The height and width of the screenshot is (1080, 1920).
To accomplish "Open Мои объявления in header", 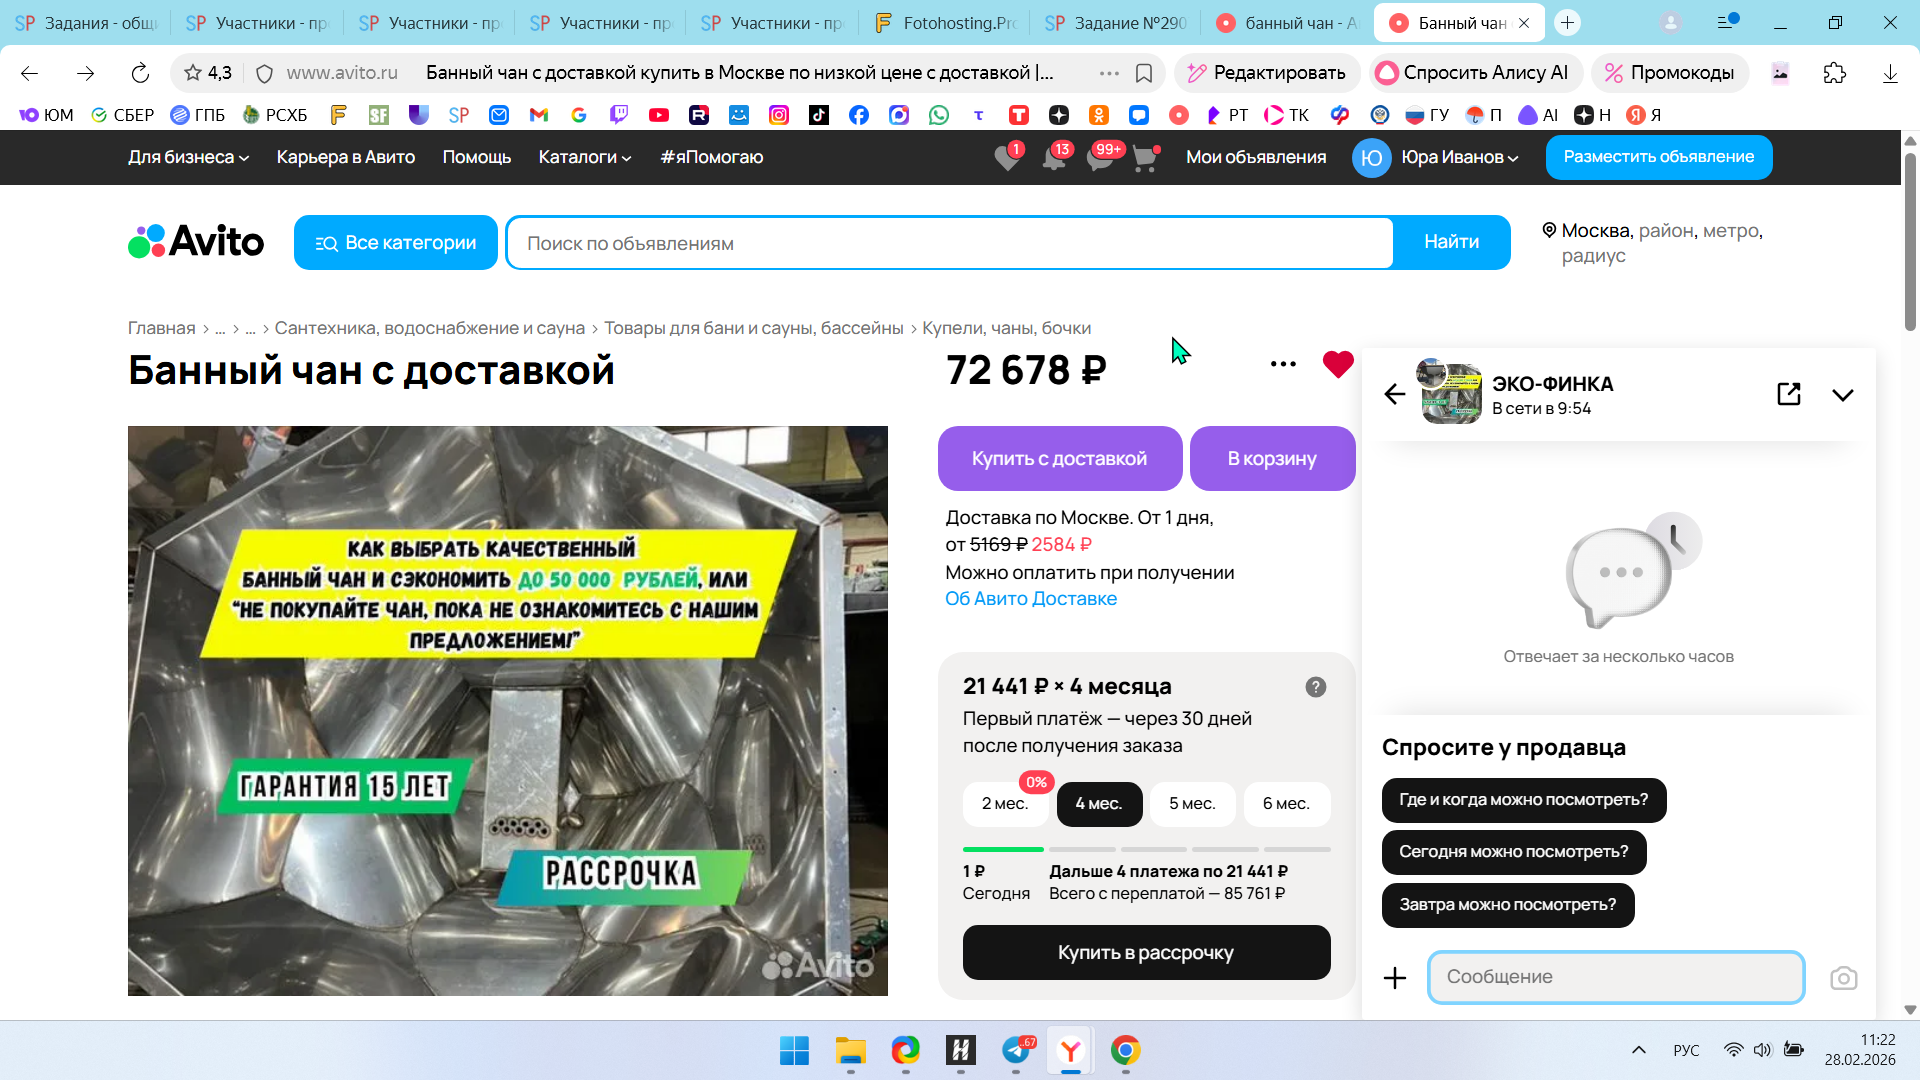I will pyautogui.click(x=1256, y=157).
